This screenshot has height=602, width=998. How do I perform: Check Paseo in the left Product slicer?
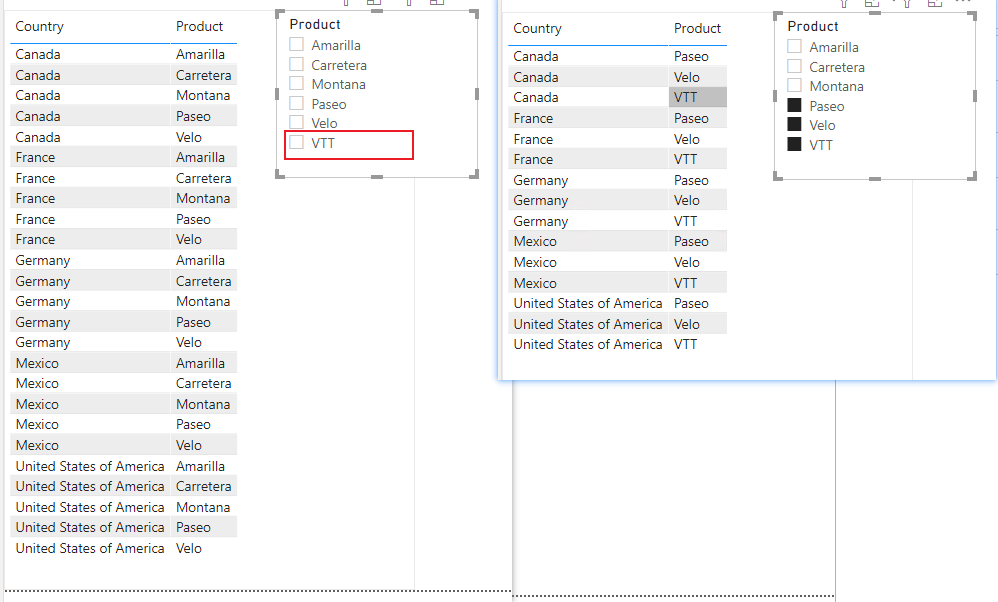[297, 103]
